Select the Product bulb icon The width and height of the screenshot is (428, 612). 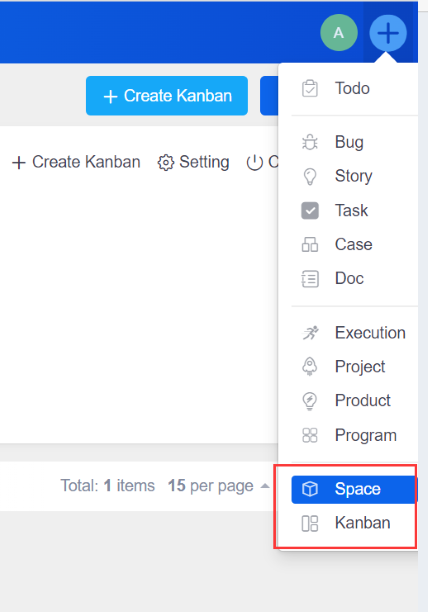pyautogui.click(x=310, y=401)
